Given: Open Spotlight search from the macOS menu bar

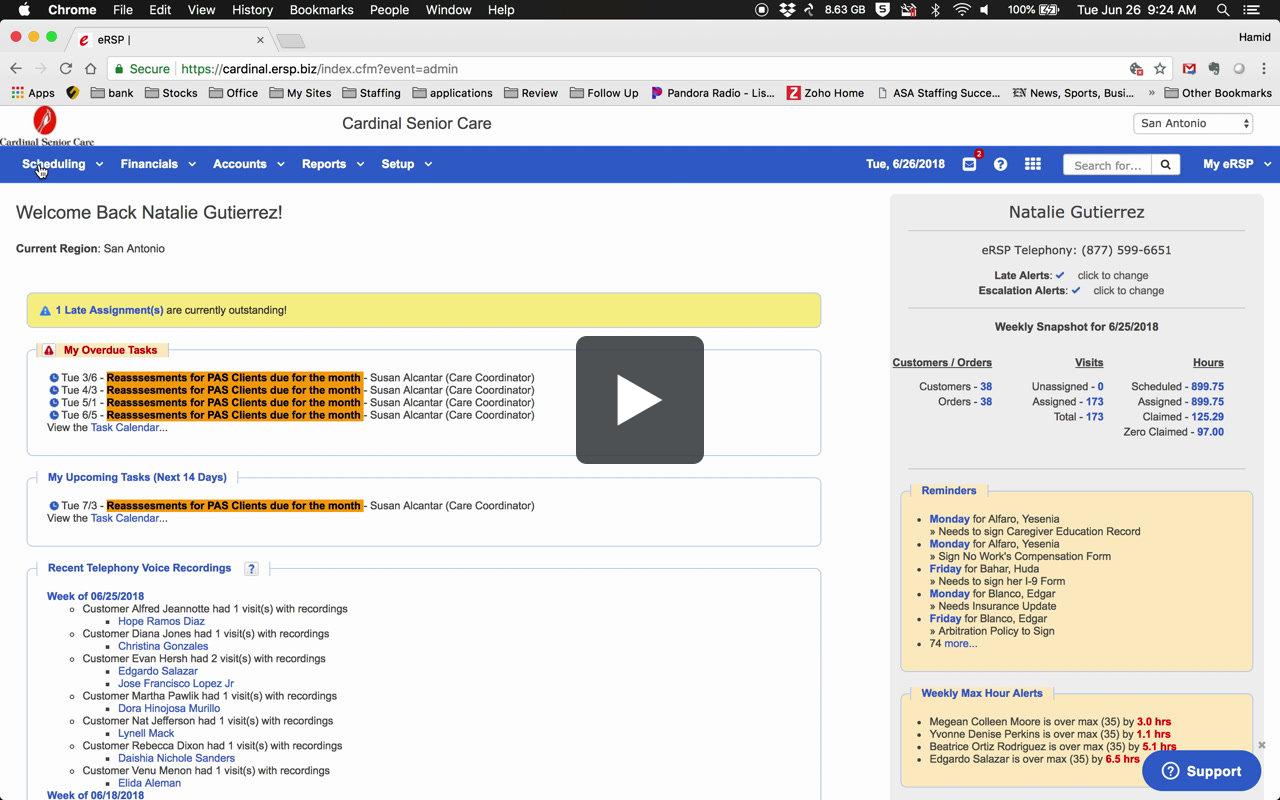Looking at the screenshot, I should 1222,10.
